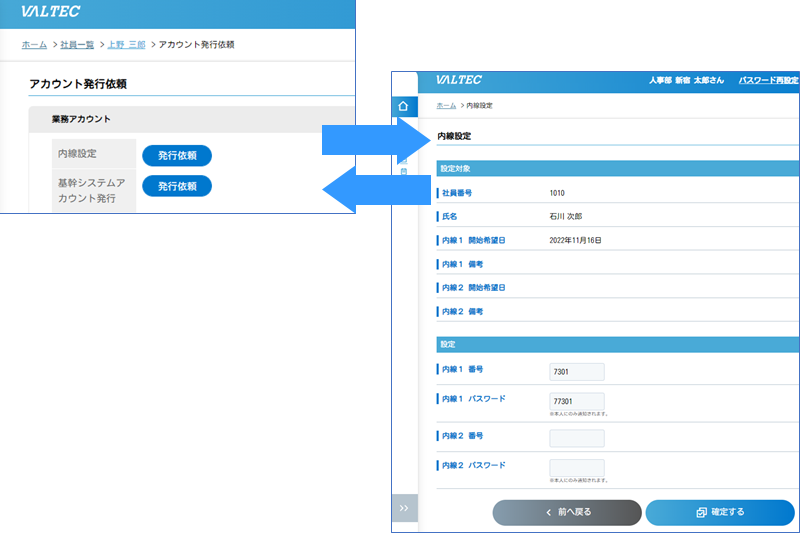The width and height of the screenshot is (800, 533).
Task: Click the clipboard icon in the sidebar
Action: (x=403, y=171)
